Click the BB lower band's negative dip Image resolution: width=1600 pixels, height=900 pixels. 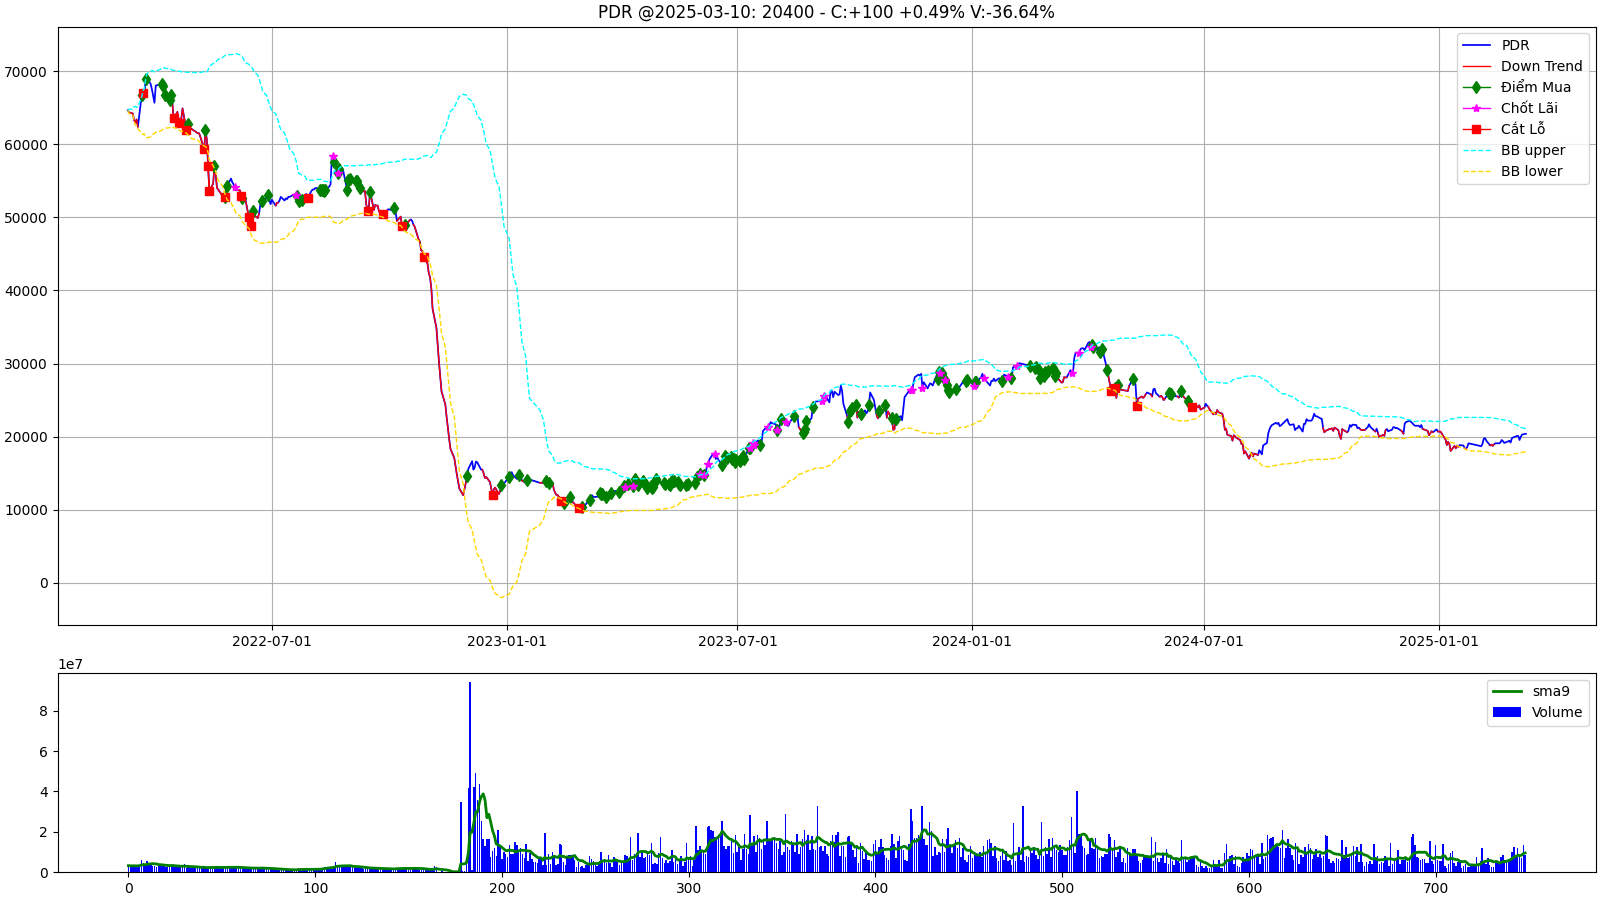click(x=501, y=595)
